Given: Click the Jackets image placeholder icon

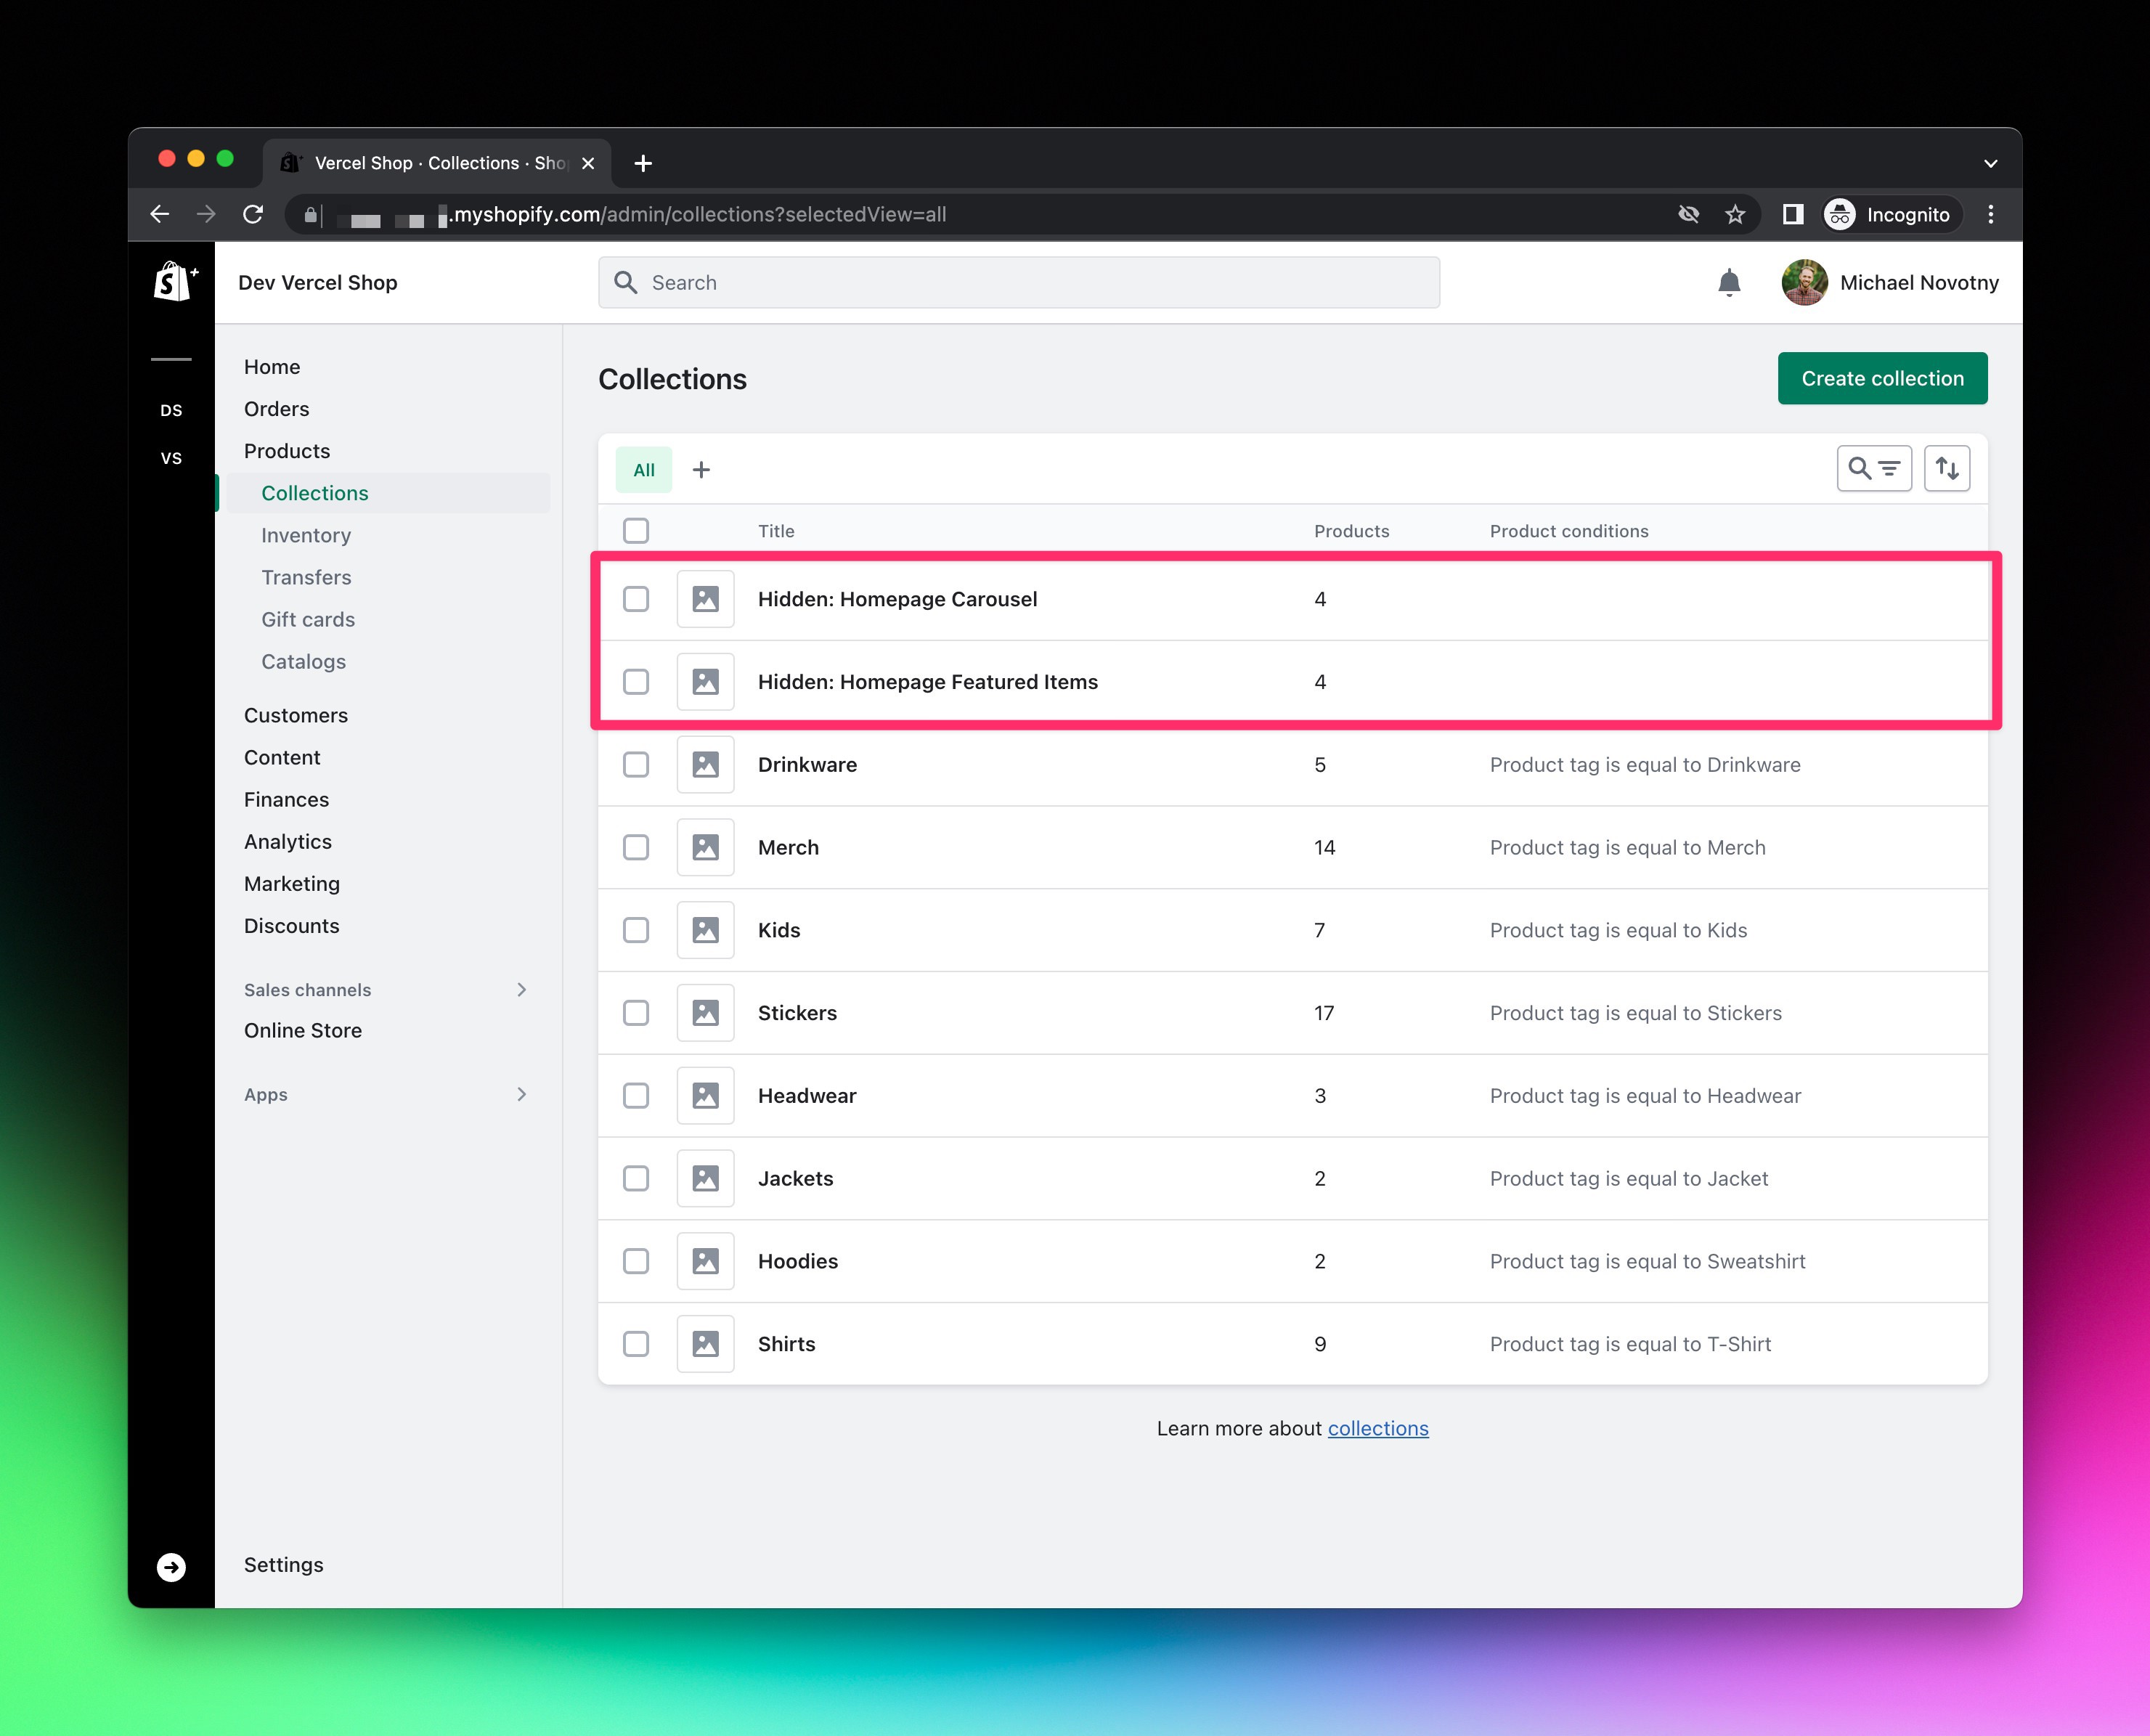Looking at the screenshot, I should (x=705, y=1179).
